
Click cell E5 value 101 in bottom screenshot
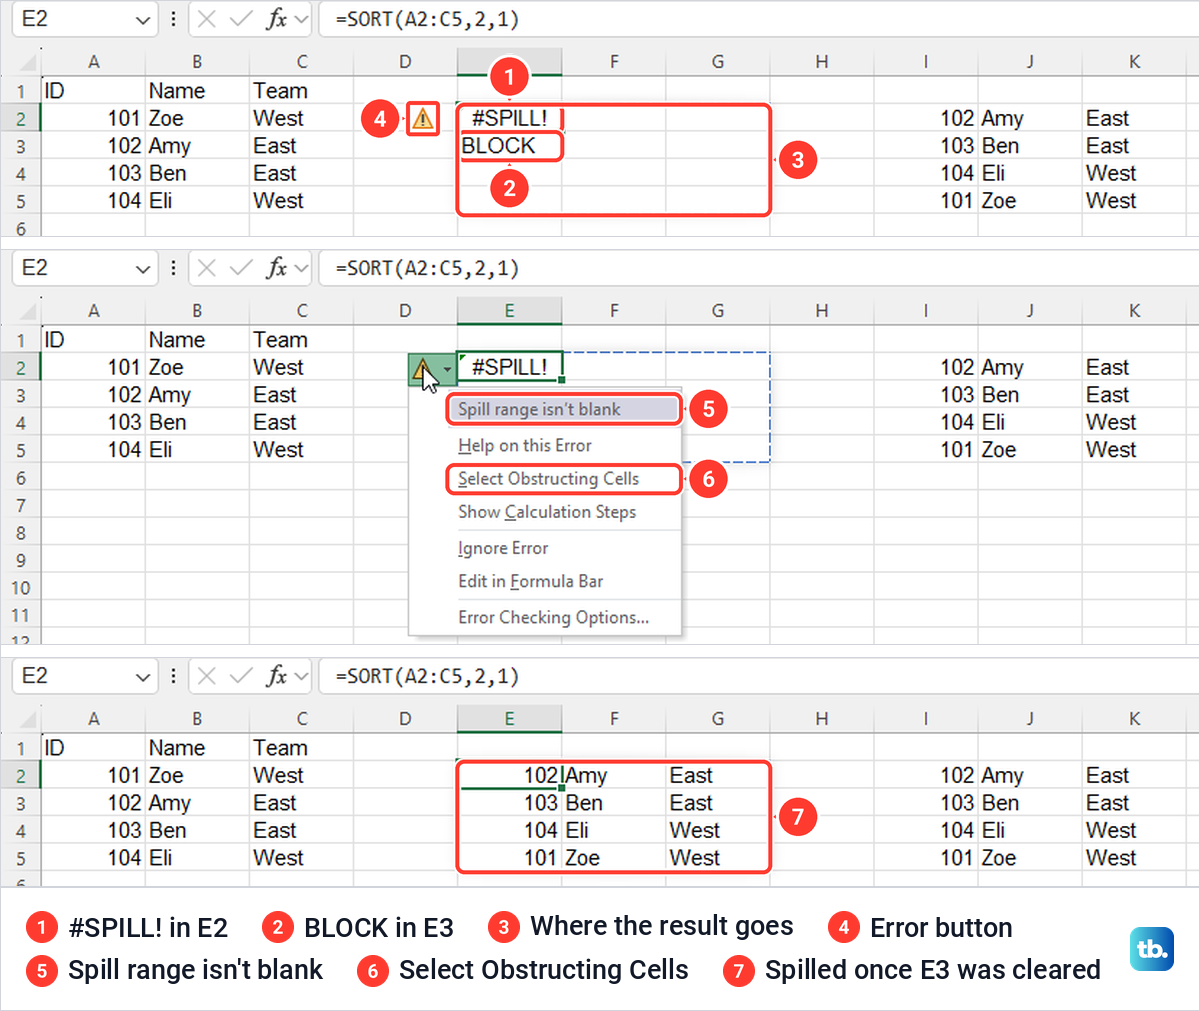pyautogui.click(x=509, y=858)
